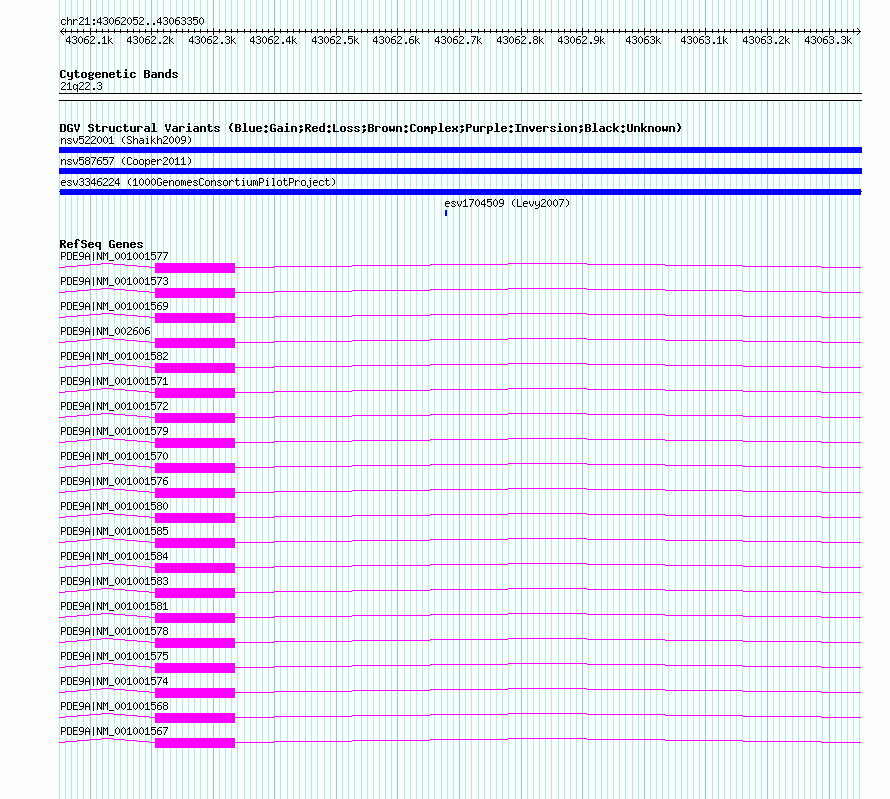Click the PDE9A|NM_001001580 transcript label
The width and height of the screenshot is (890, 799).
click(x=114, y=506)
